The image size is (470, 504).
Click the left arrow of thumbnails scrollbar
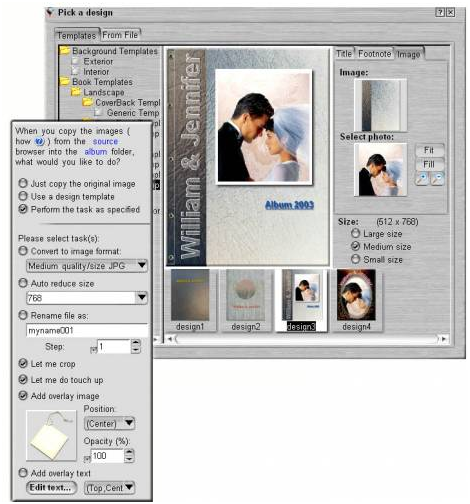[x=170, y=339]
